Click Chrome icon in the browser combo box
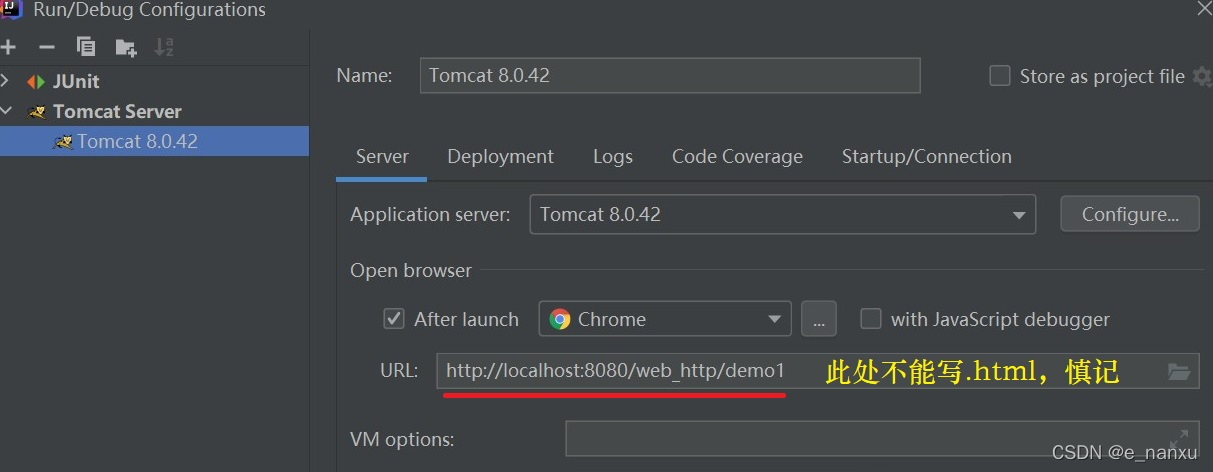The height and width of the screenshot is (472, 1213). (x=560, y=319)
